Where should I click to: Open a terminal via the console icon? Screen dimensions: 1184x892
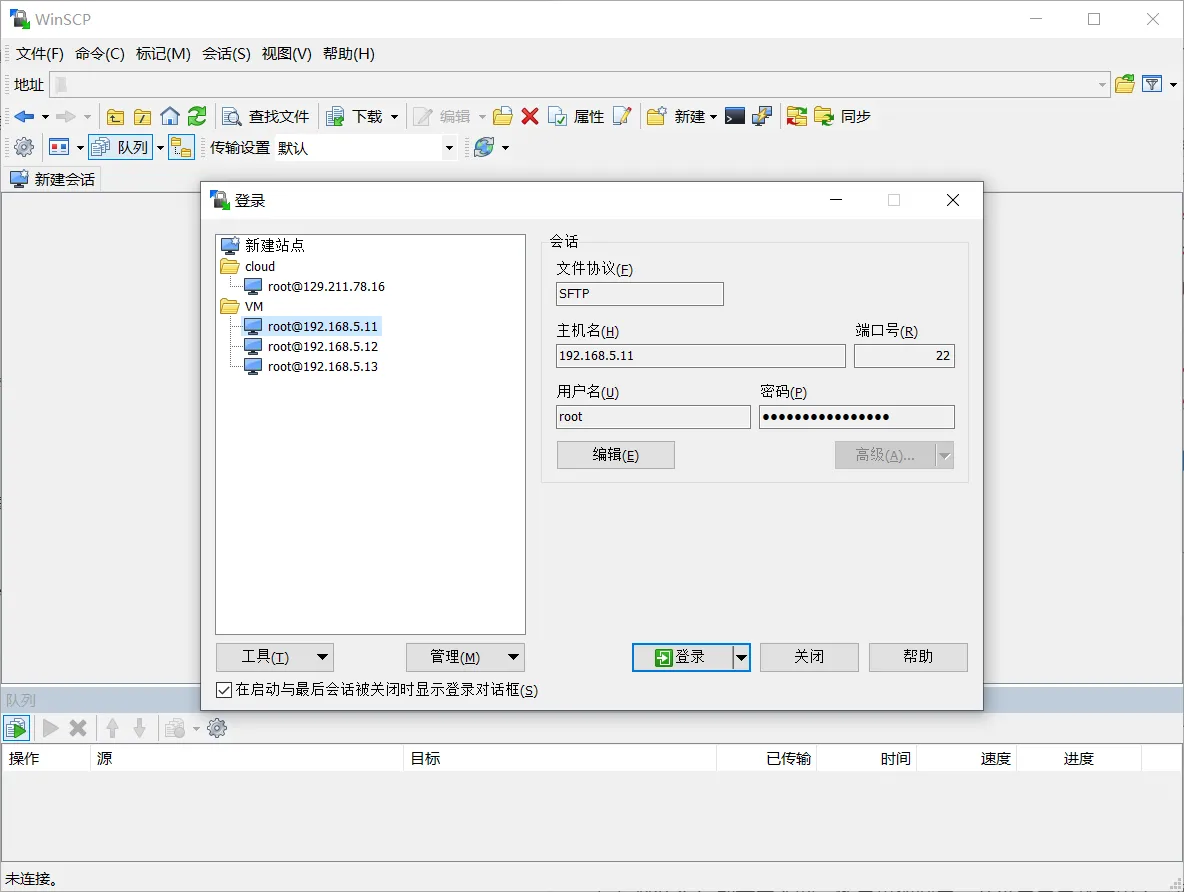(734, 116)
